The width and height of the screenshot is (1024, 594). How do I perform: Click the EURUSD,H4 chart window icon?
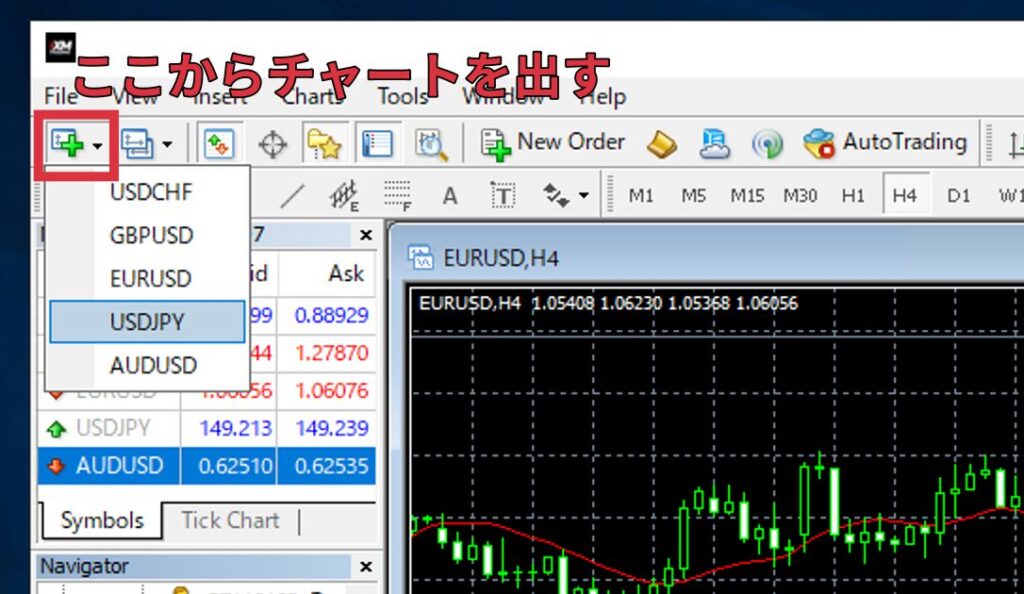point(421,258)
